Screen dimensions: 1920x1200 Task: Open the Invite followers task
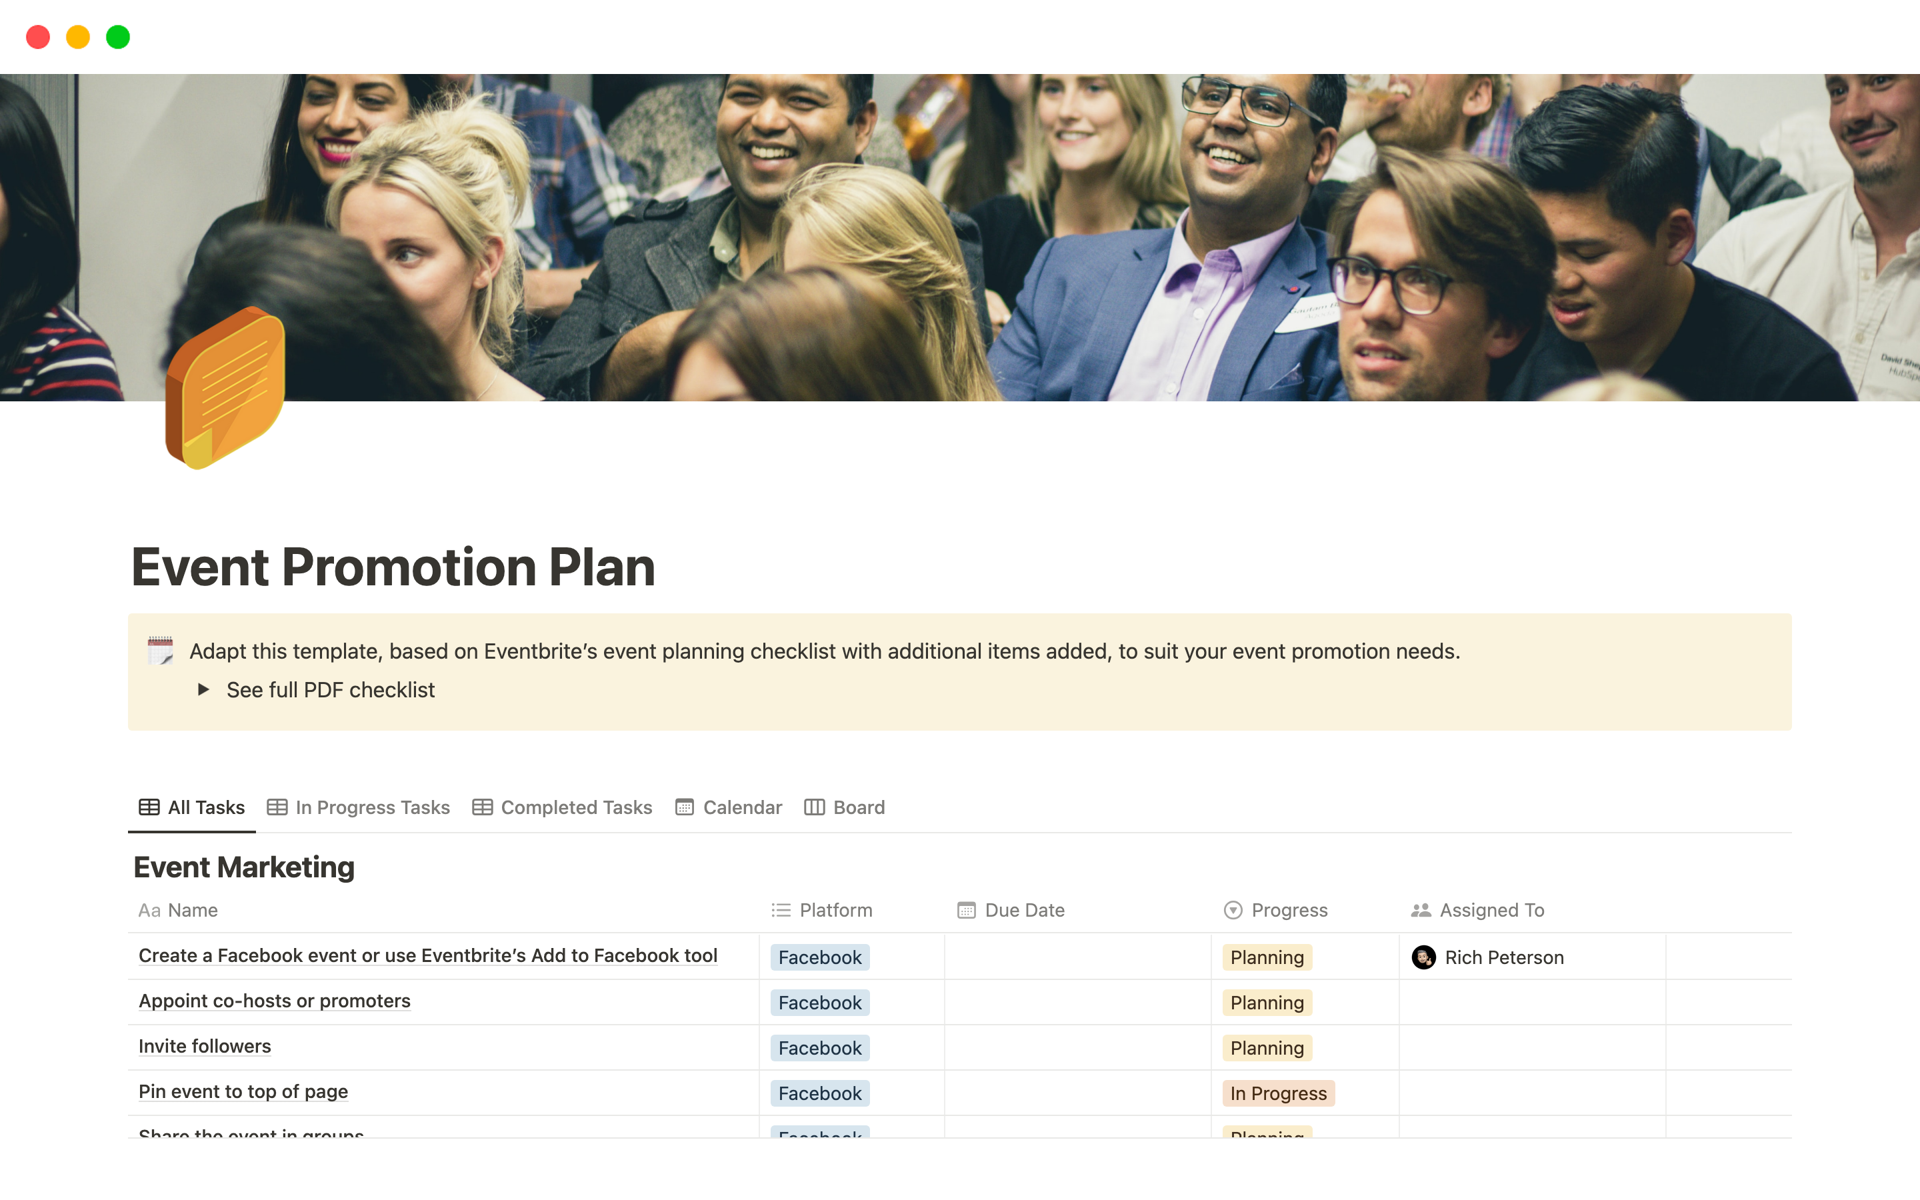[204, 1046]
